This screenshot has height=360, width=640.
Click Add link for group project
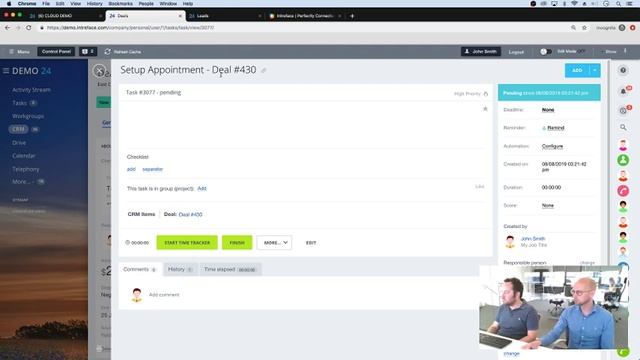[x=202, y=189]
